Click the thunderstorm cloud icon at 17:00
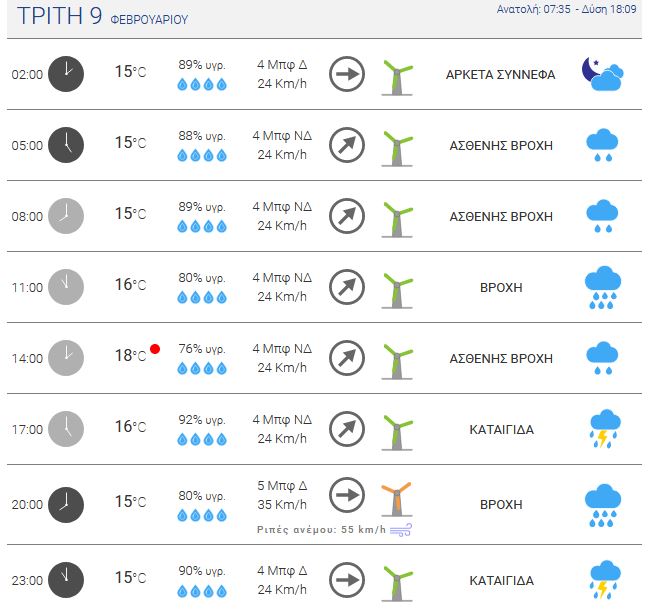 [605, 429]
